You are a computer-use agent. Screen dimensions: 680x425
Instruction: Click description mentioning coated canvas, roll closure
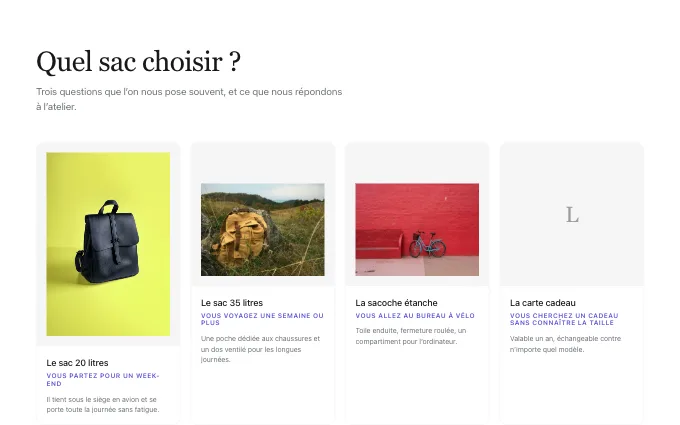click(411, 336)
